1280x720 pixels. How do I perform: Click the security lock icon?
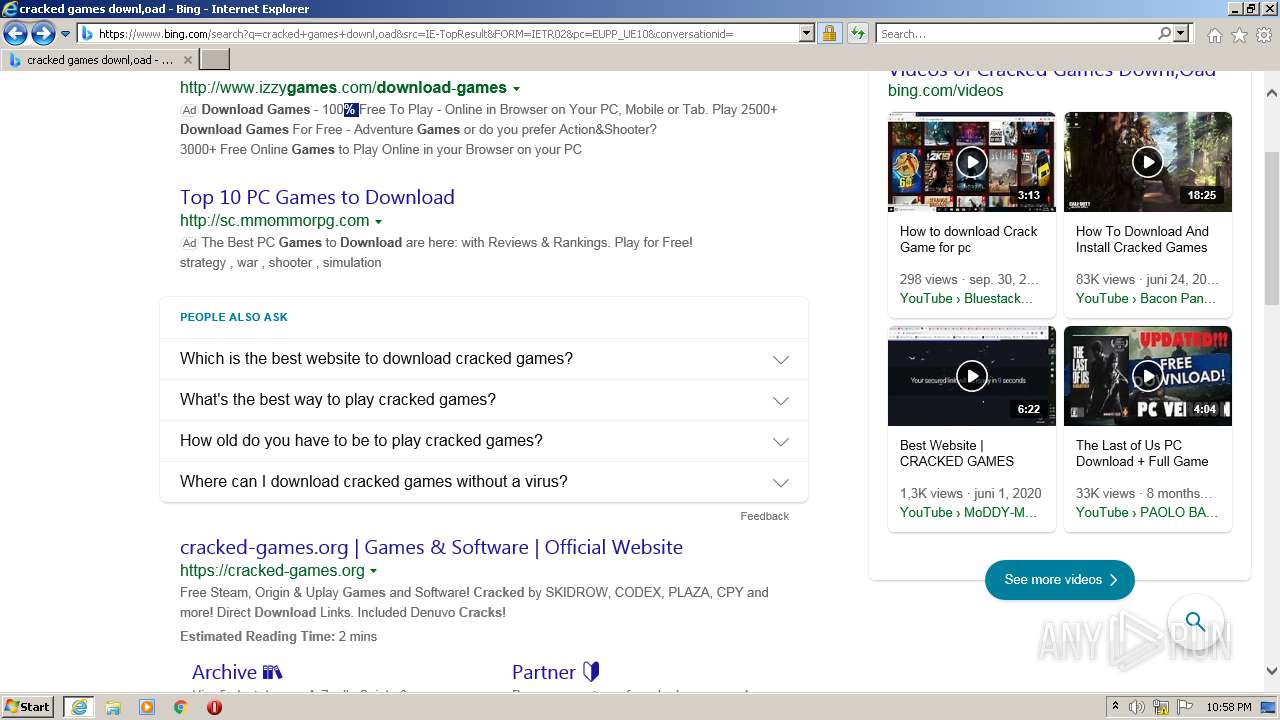[x=829, y=34]
